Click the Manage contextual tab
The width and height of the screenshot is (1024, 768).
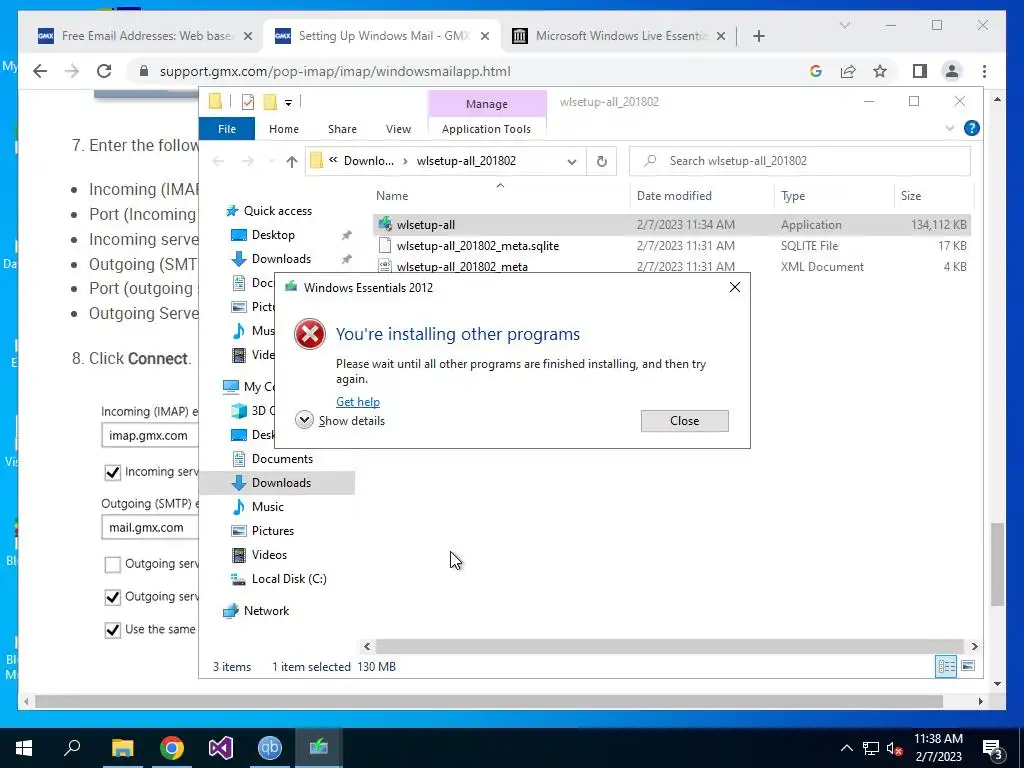487,104
